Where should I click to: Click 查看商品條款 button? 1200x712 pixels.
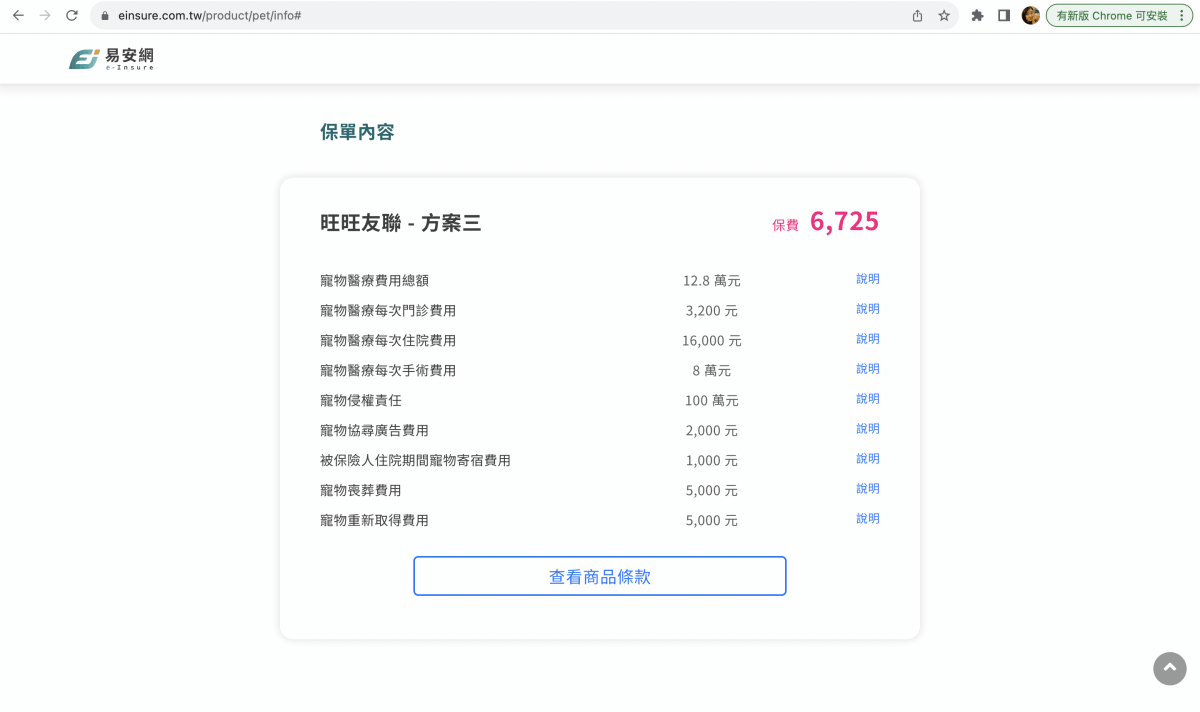pos(599,576)
